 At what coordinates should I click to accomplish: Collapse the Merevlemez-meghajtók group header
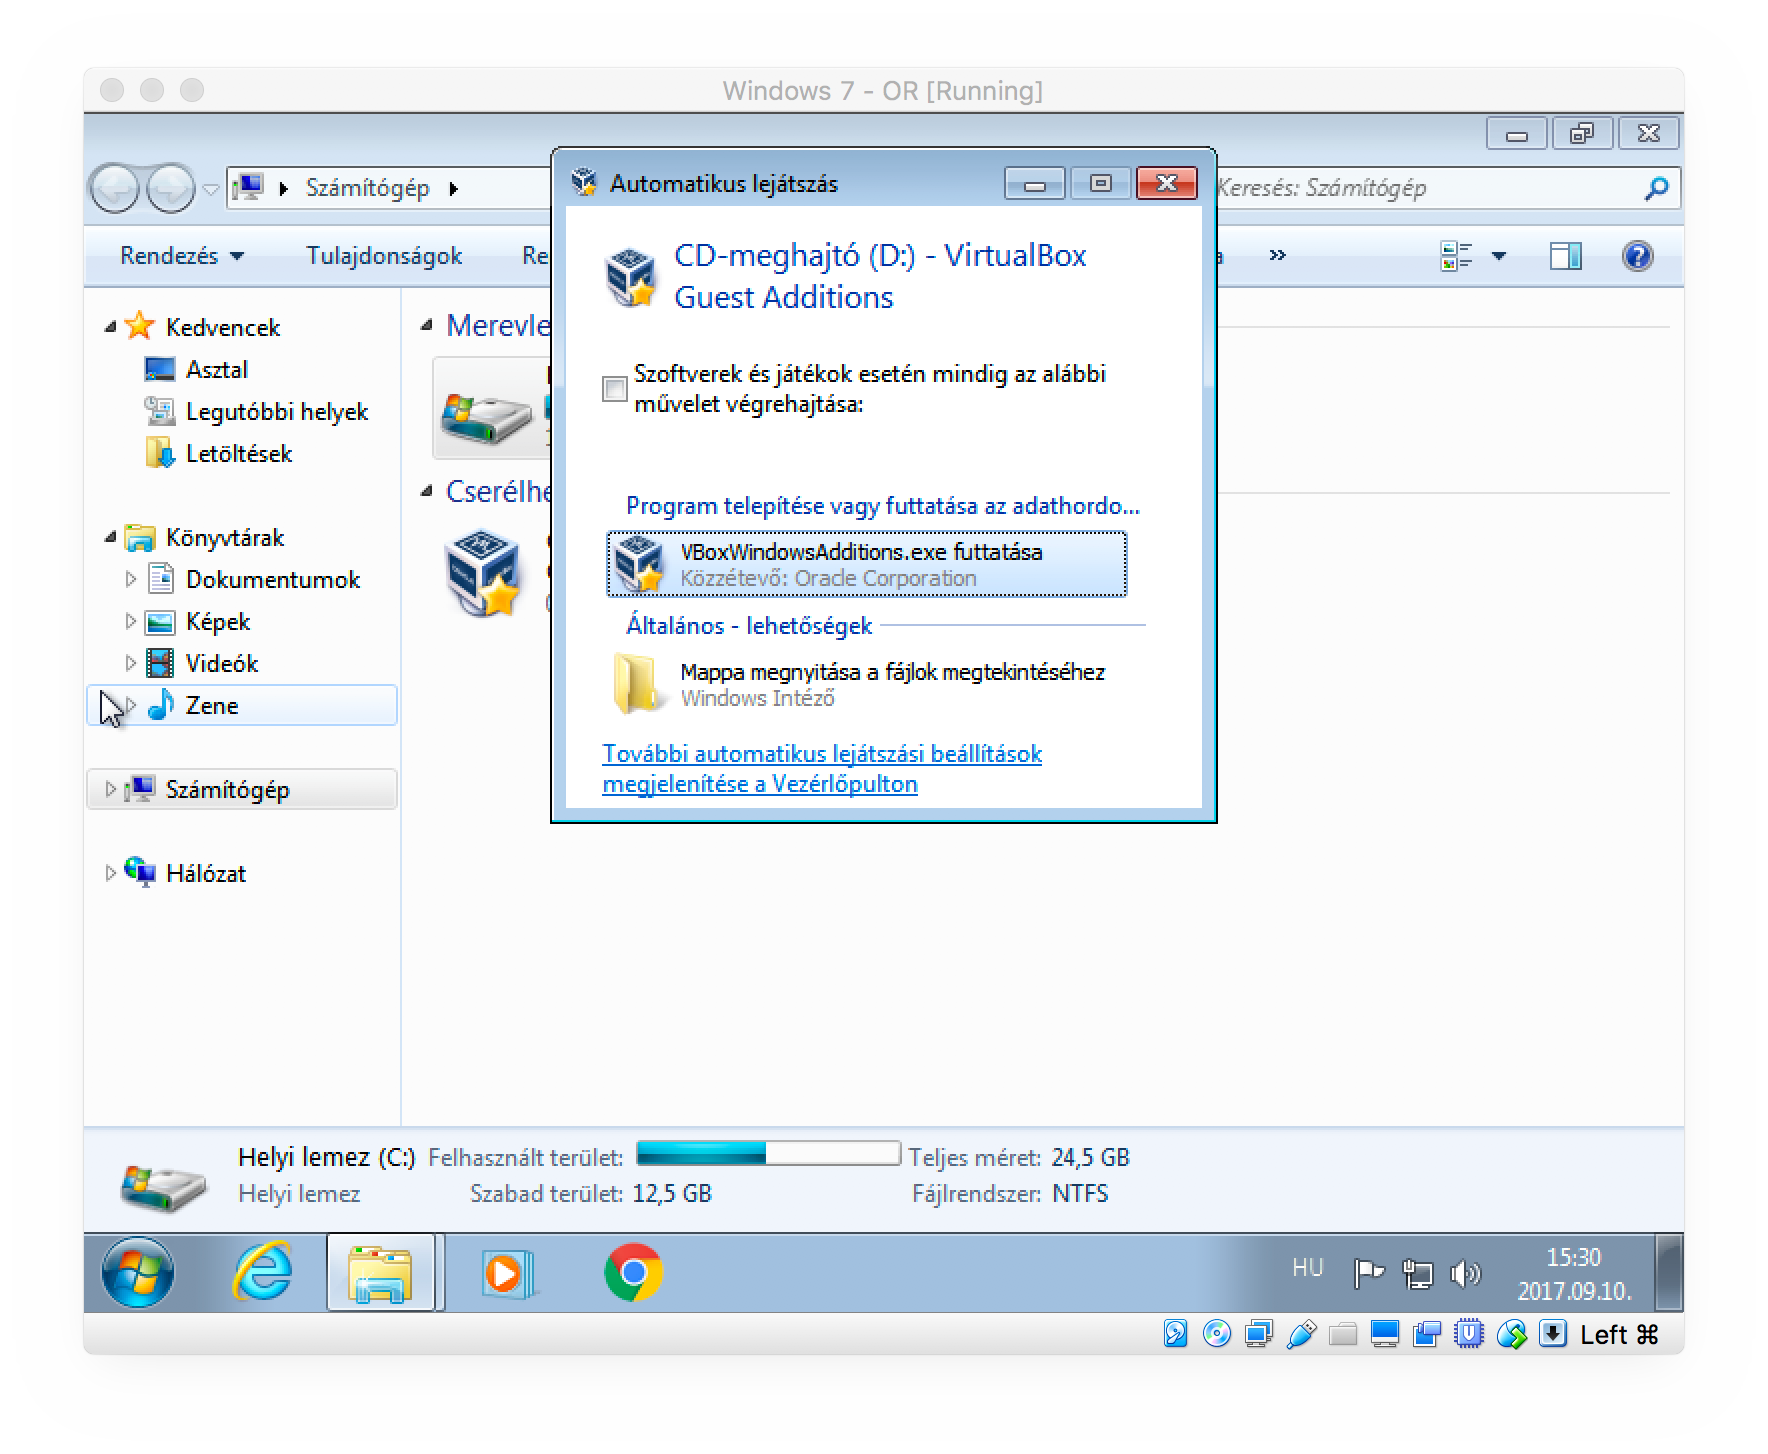tap(427, 325)
